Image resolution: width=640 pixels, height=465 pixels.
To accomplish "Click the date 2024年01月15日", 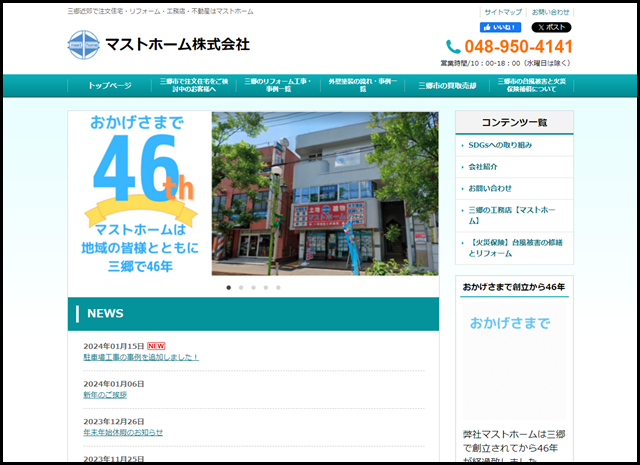I will 114,346.
